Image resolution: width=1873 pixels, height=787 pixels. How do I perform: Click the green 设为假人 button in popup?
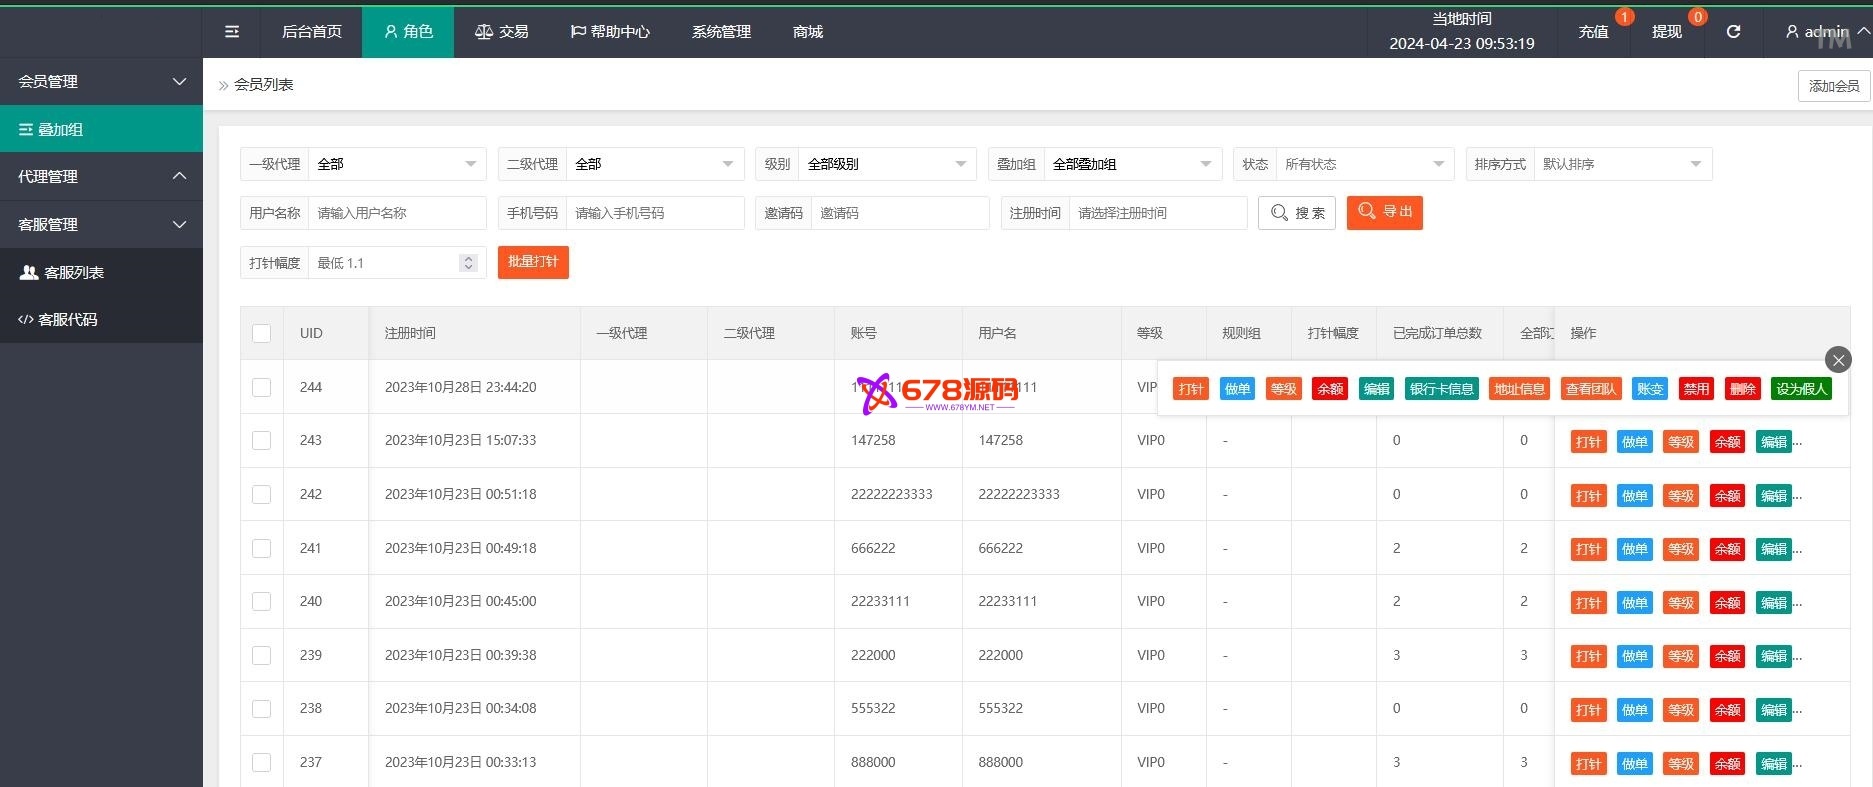pos(1801,389)
